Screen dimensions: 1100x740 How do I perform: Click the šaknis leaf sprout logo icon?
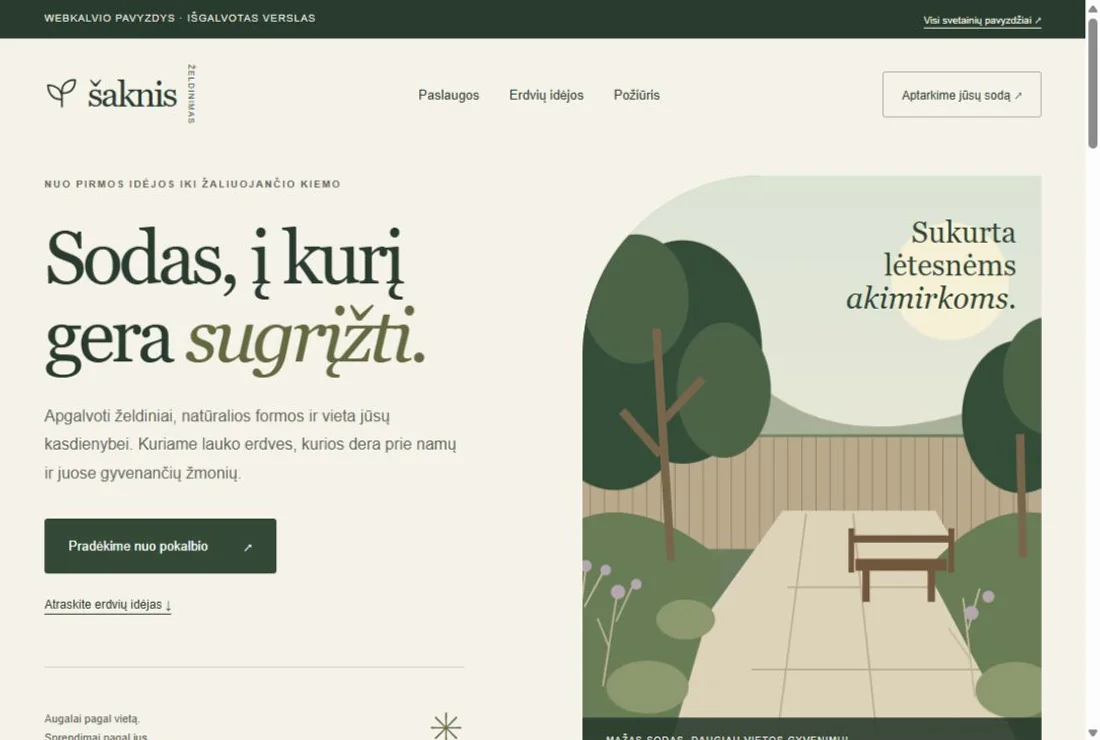(61, 93)
